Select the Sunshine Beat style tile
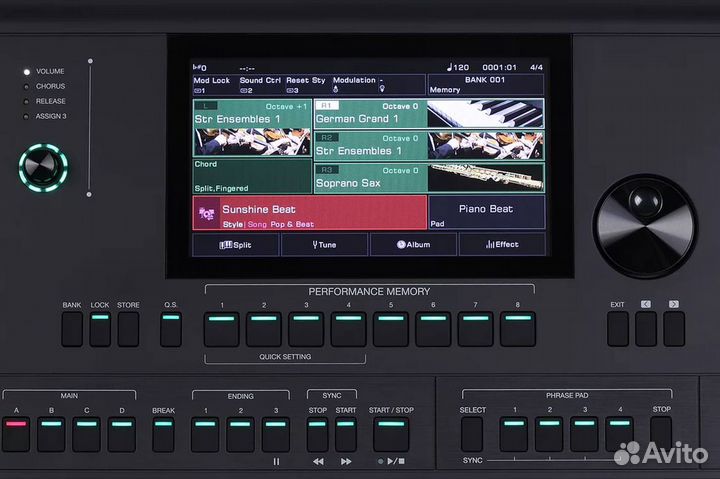Viewport: 720px width, 479px height. (309, 213)
